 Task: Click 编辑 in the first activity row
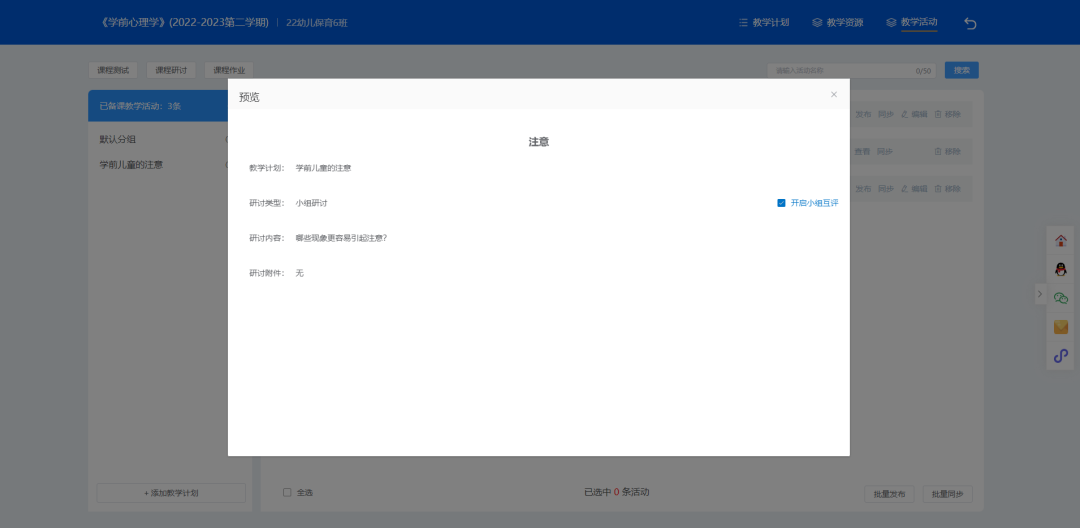pos(914,114)
